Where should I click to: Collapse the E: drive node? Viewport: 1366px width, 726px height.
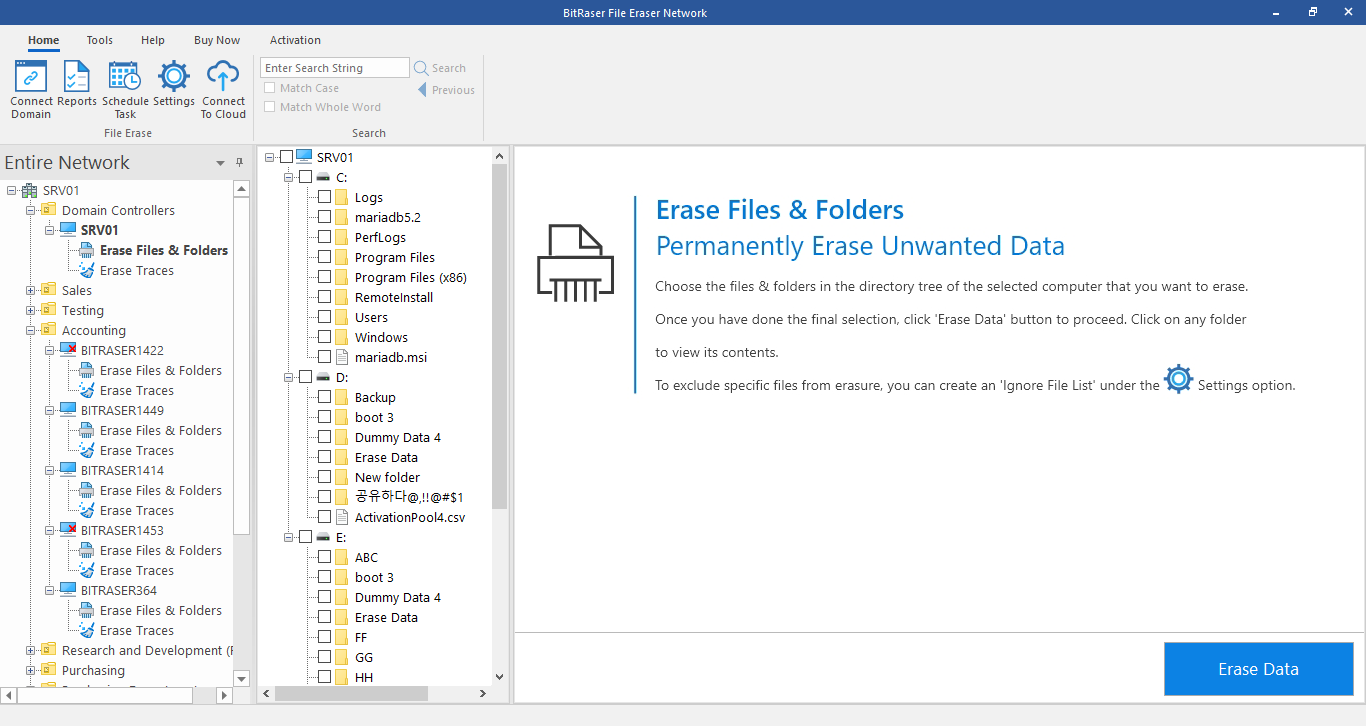[x=289, y=537]
